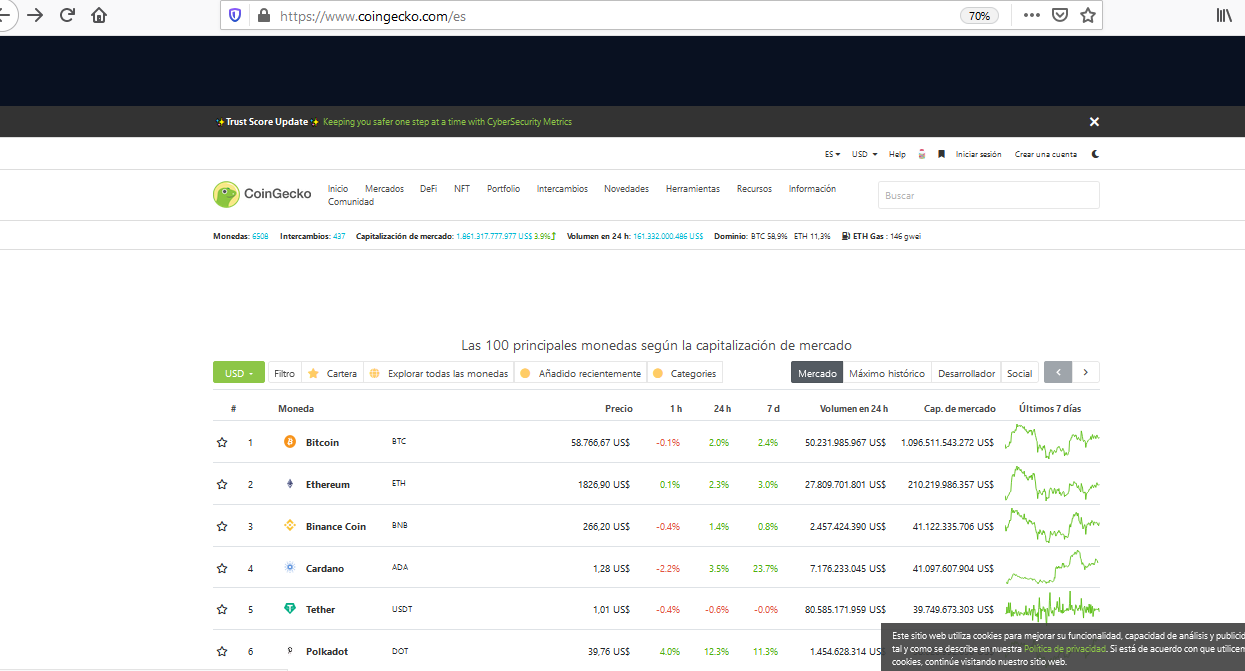Image resolution: width=1245 pixels, height=671 pixels.
Task: Open the Cartera button
Action: point(332,373)
